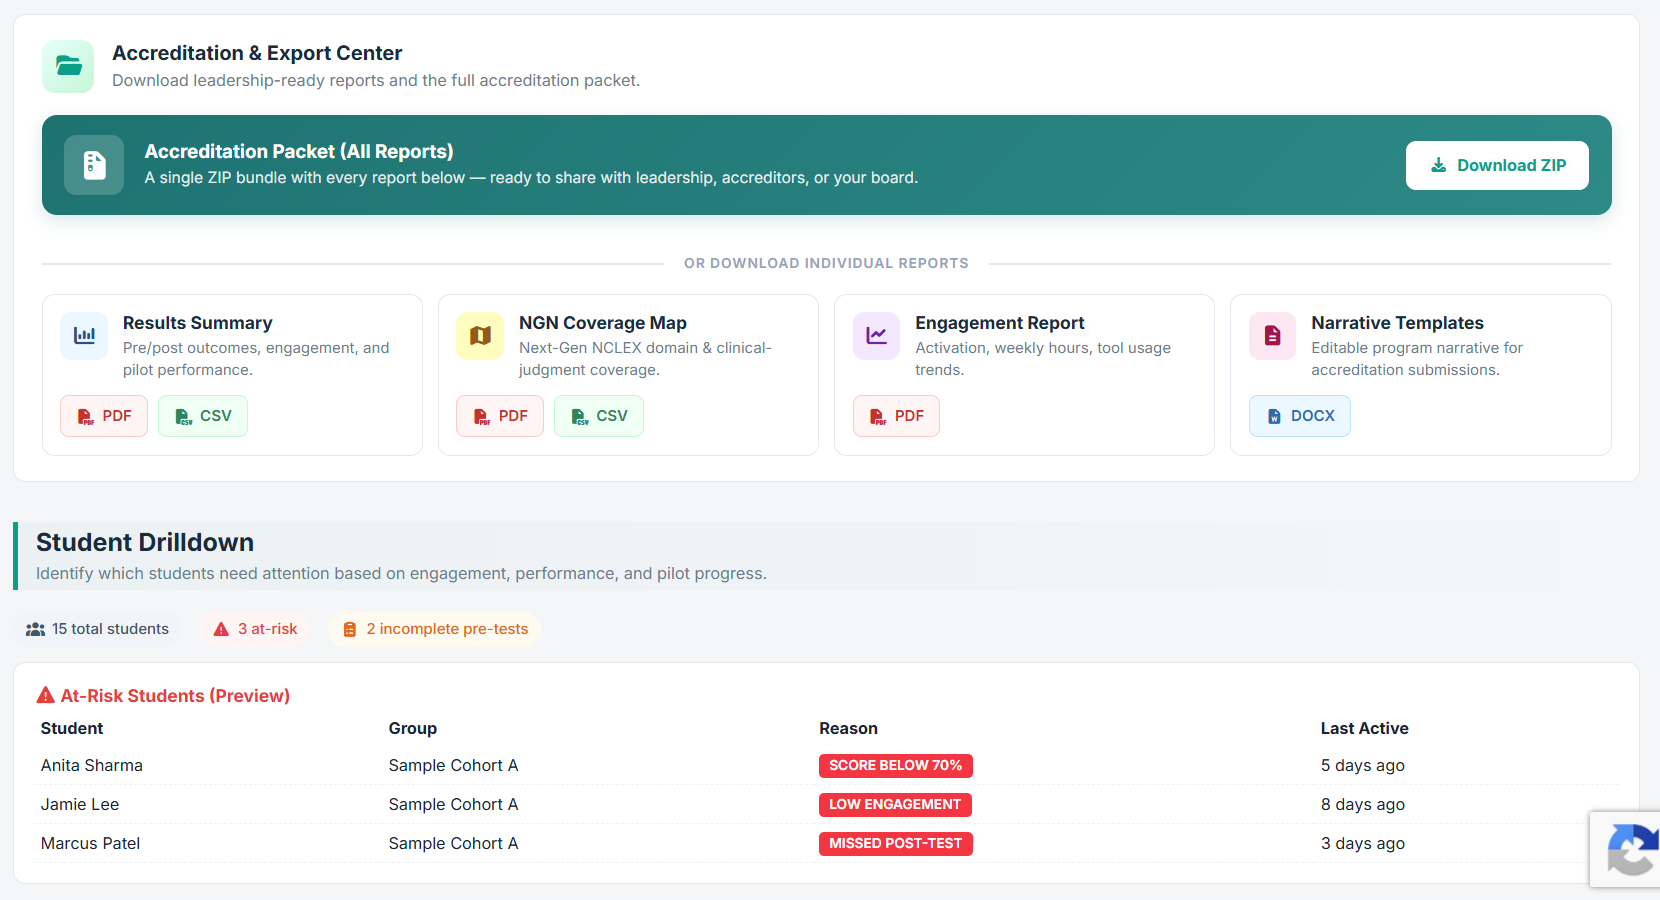
Task: Click the document icon for Narrative Templates
Action: 1273,336
